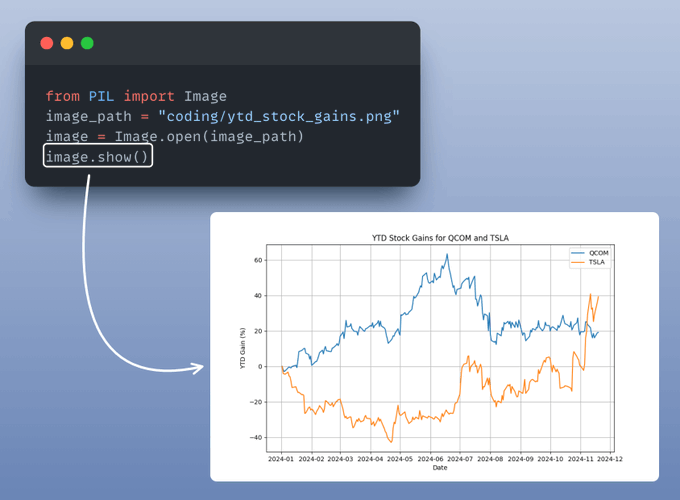Click the yellow minimize dot on code window

[x=67, y=43]
